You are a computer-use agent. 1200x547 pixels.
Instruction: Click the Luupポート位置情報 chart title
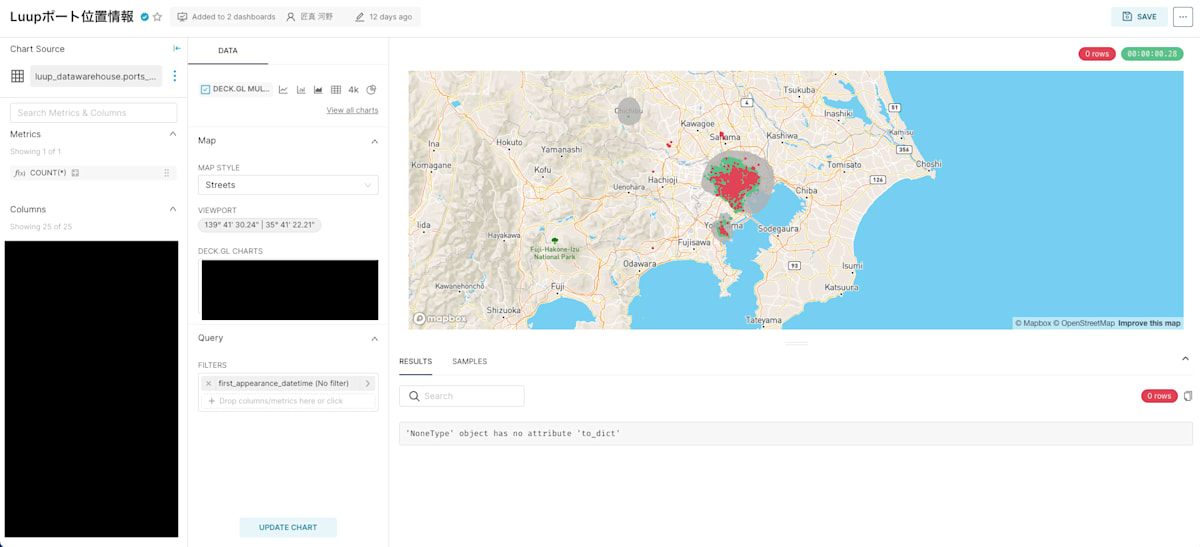pyautogui.click(x=72, y=17)
